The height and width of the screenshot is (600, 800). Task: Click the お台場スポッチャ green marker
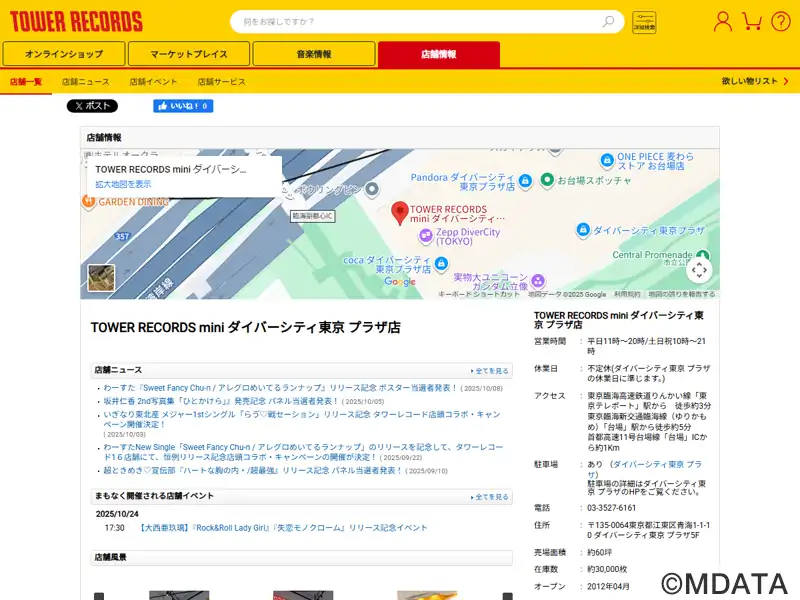click(547, 180)
